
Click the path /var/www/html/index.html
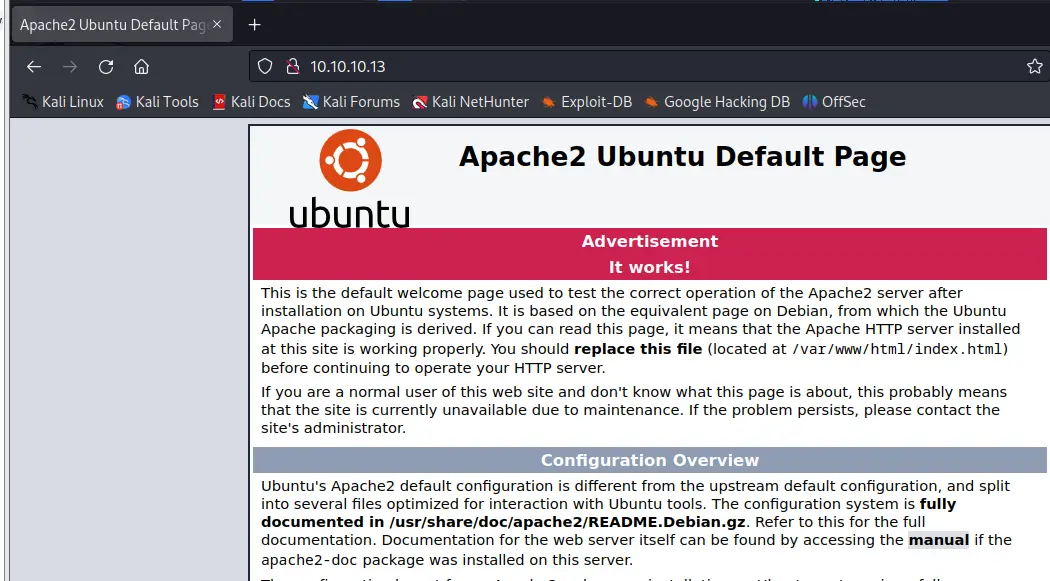click(x=897, y=349)
